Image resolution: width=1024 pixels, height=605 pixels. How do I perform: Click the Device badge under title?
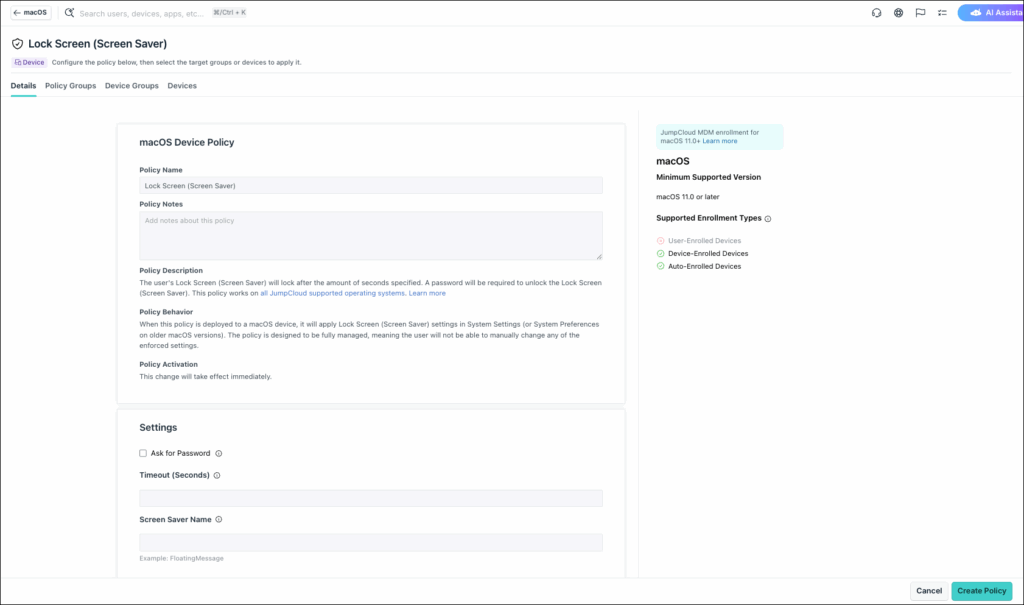pos(29,63)
